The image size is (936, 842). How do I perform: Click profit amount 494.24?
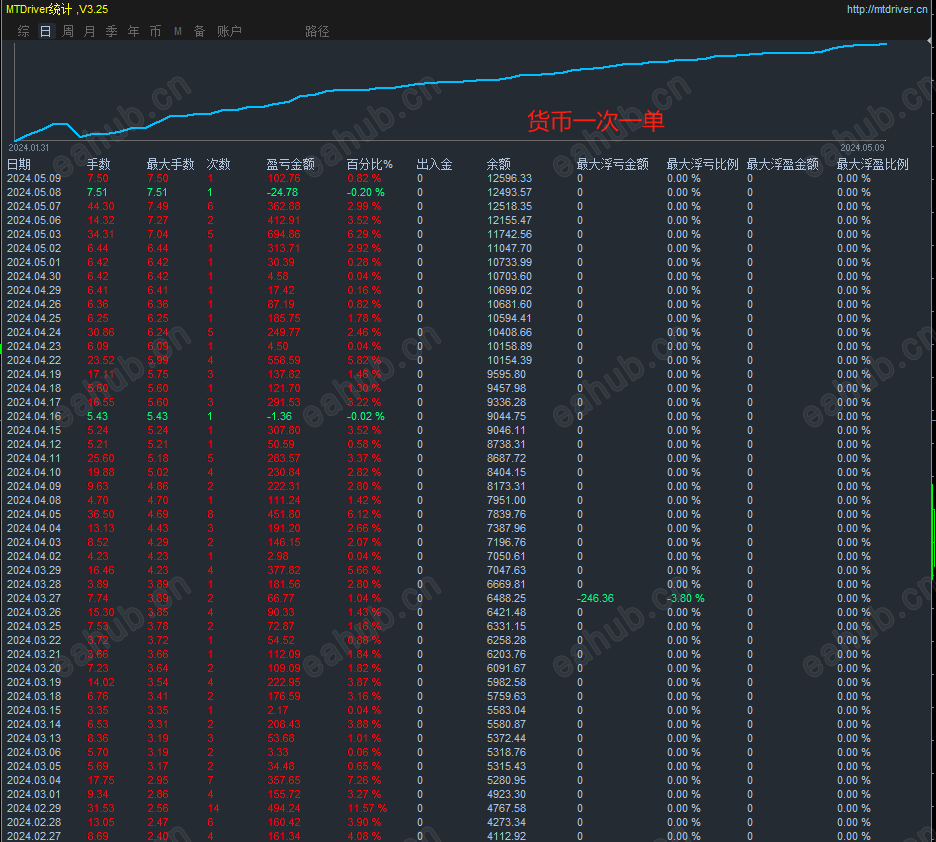pos(284,809)
